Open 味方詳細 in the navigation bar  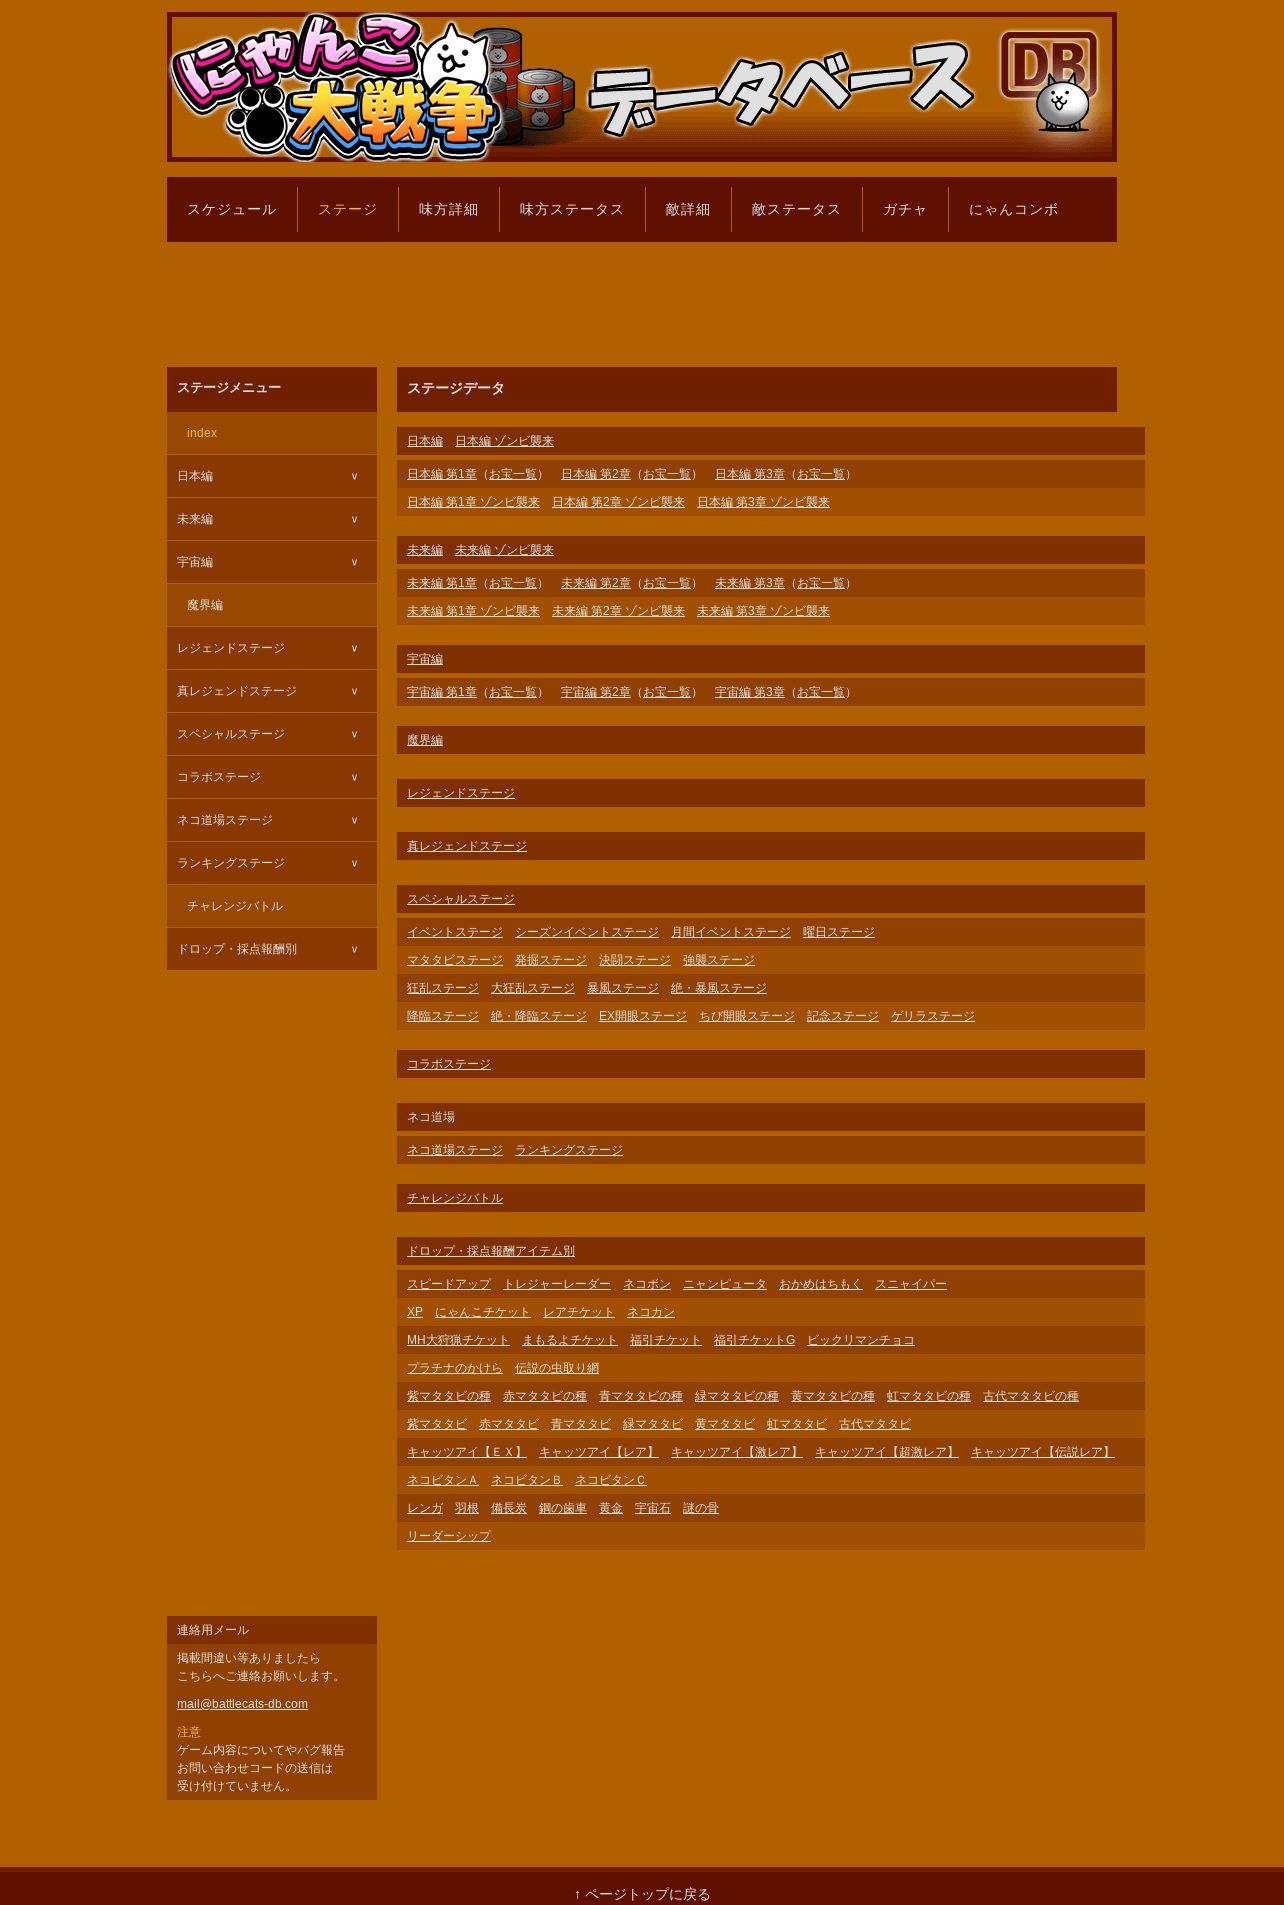(x=449, y=210)
